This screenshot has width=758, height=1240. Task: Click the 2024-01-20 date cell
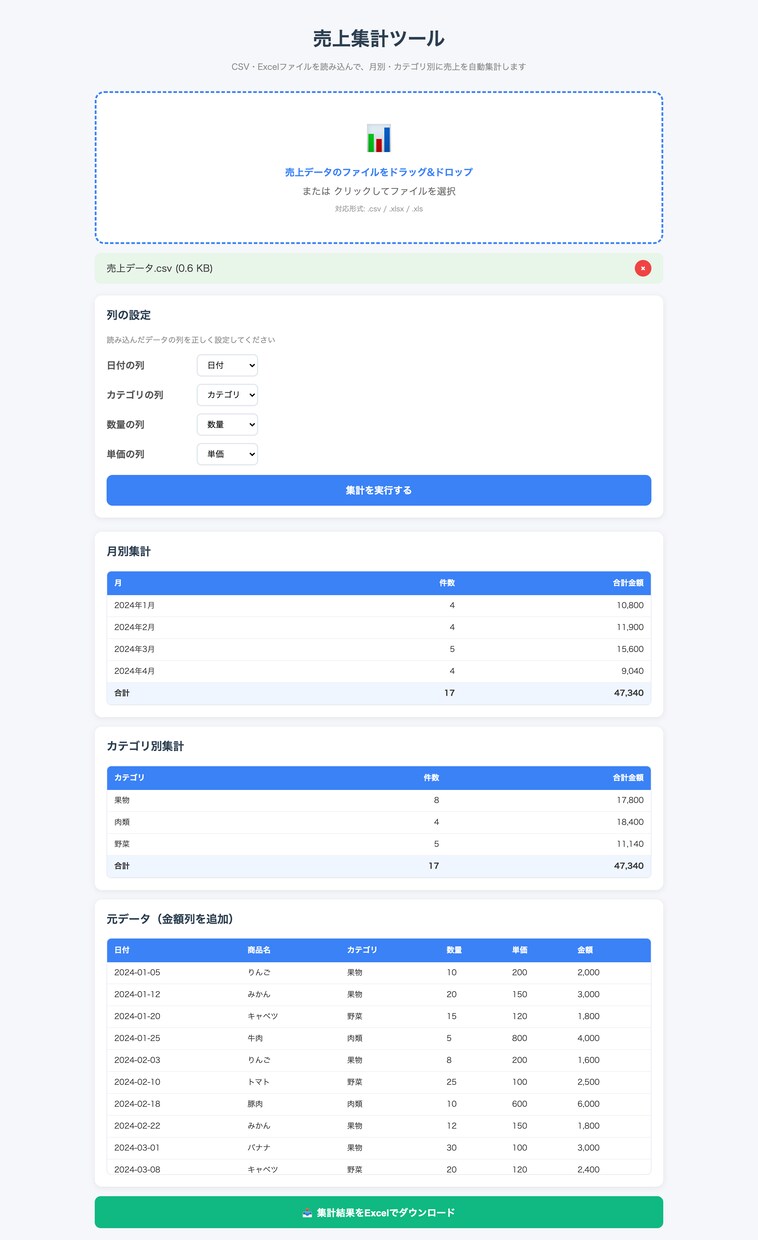137,1016
